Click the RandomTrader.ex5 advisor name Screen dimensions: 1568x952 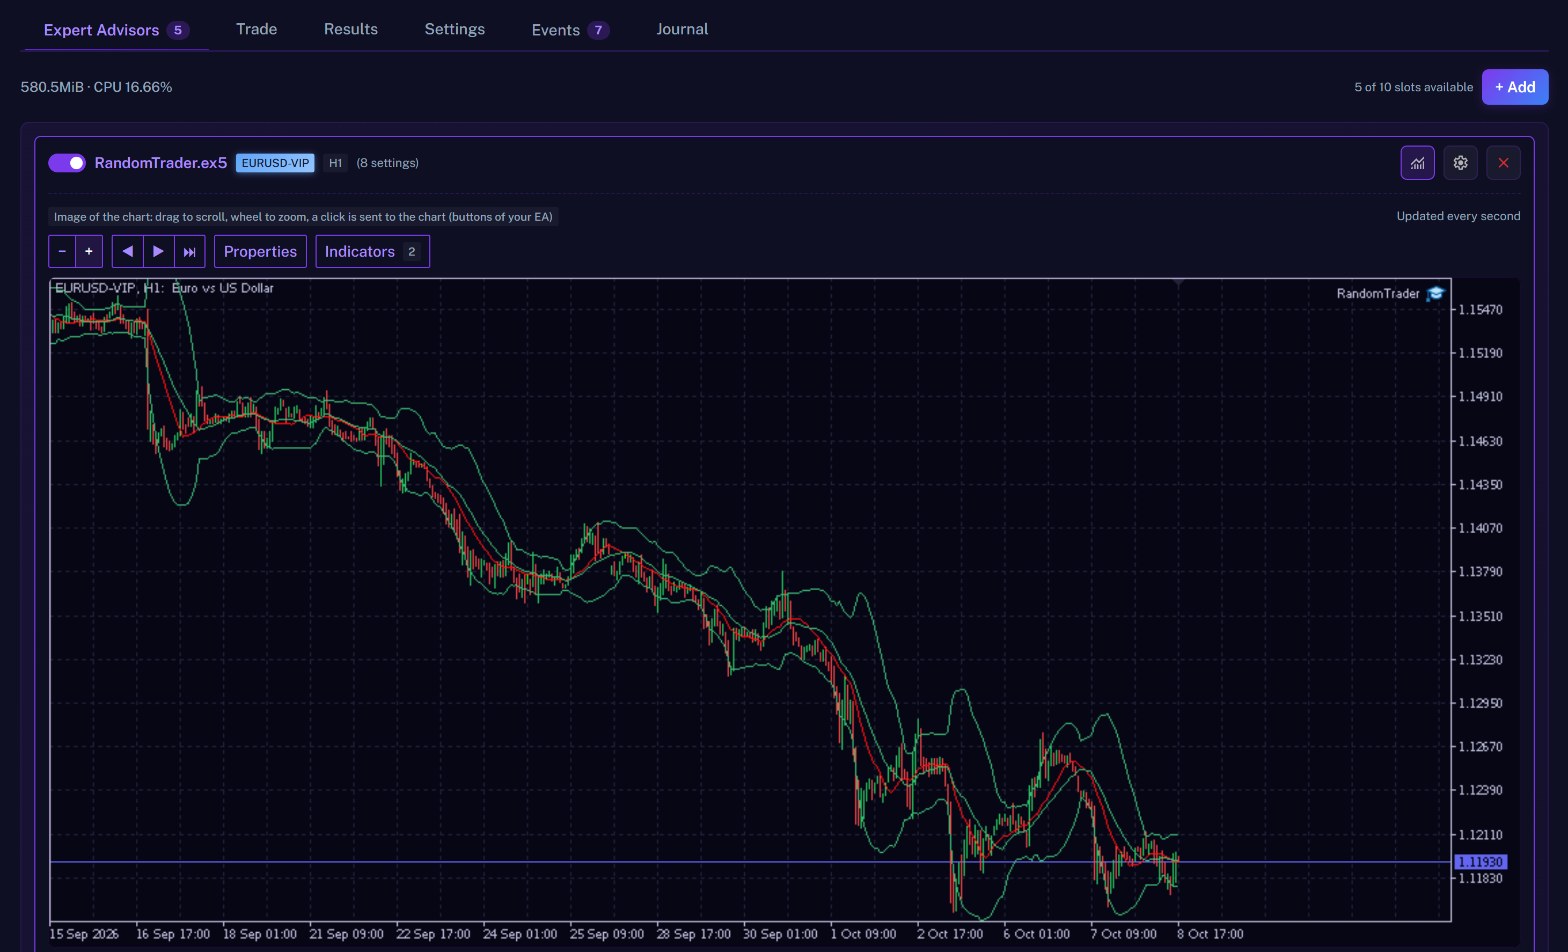click(x=161, y=163)
